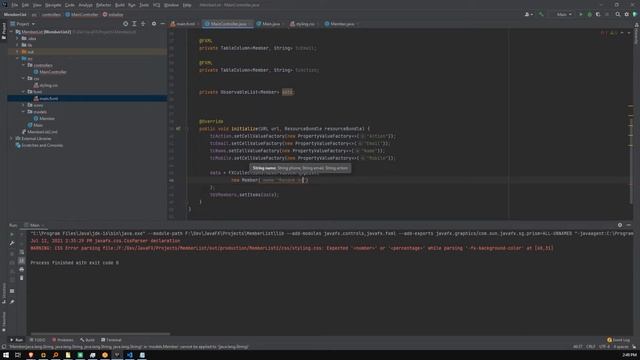Open the Build tool window tab
Viewport: 640px width, 360px height.
coord(87,340)
